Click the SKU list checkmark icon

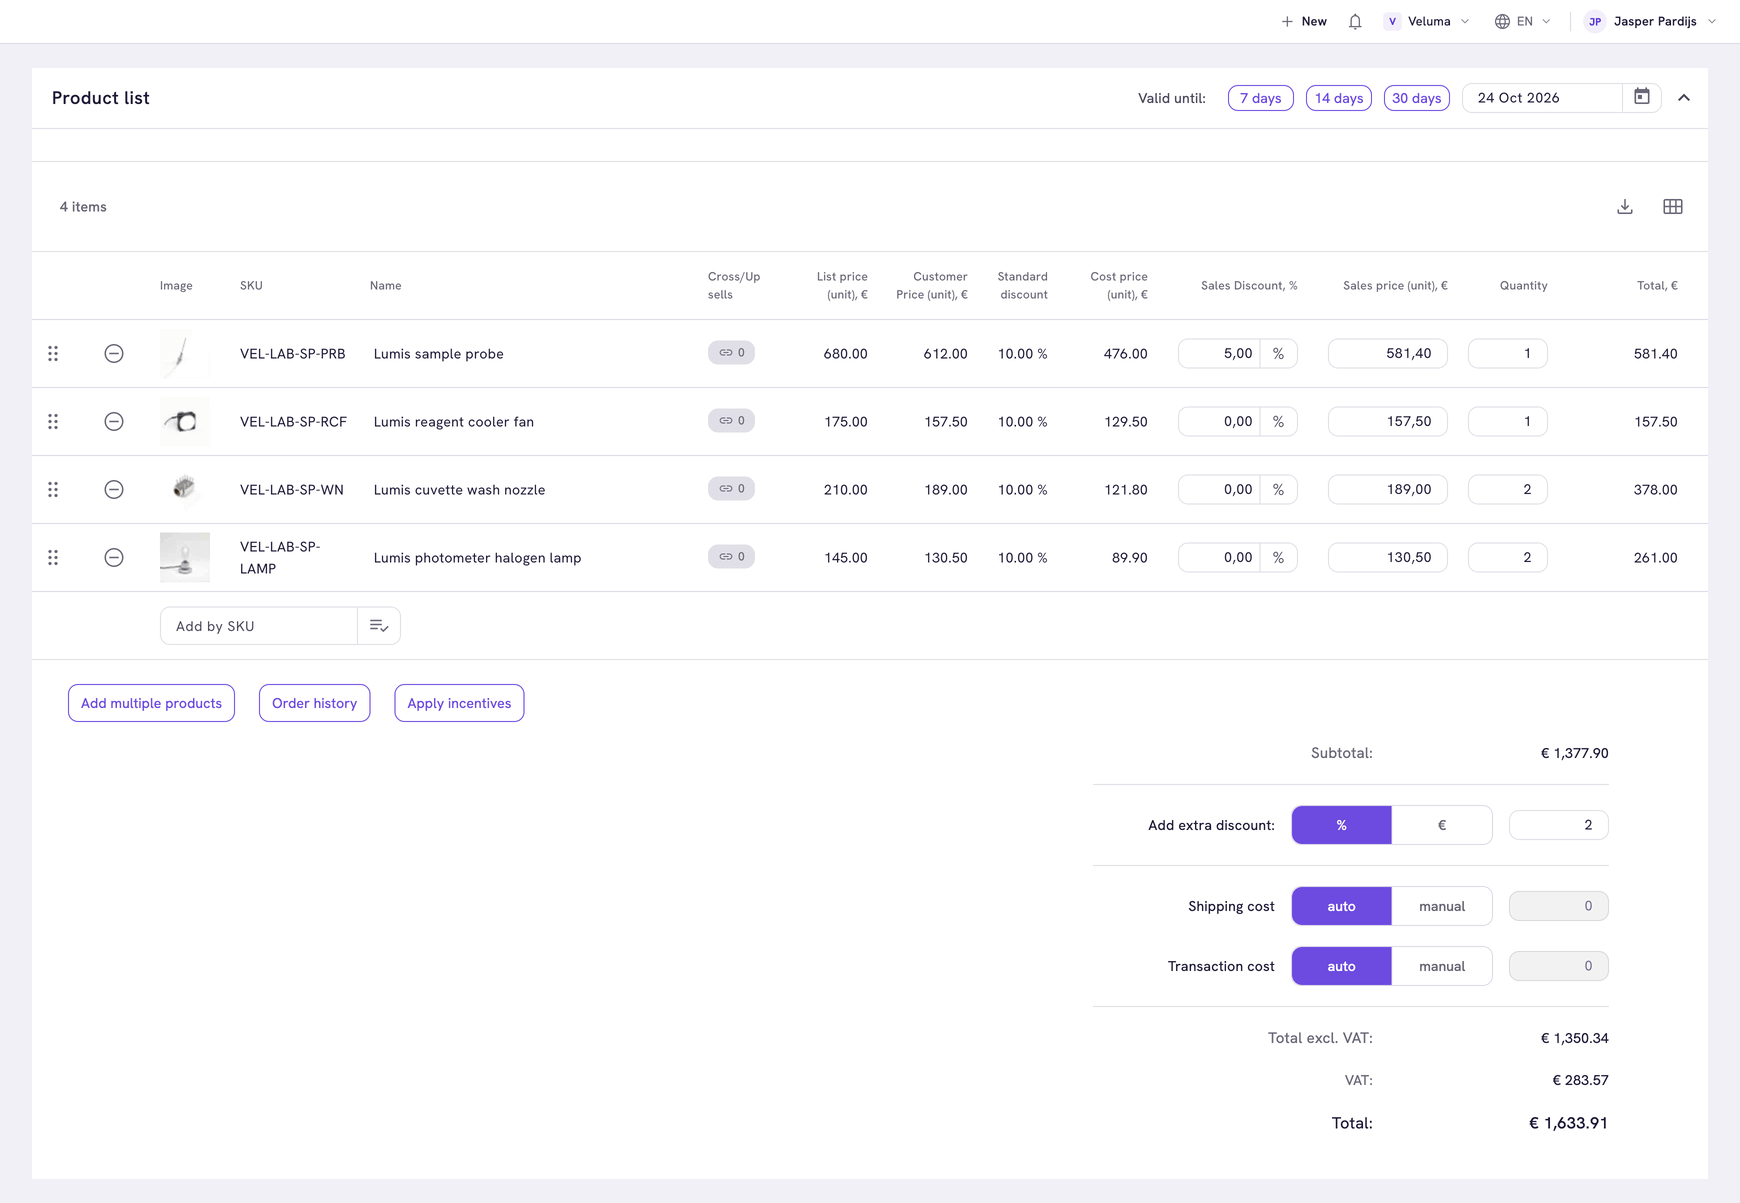[x=379, y=626]
